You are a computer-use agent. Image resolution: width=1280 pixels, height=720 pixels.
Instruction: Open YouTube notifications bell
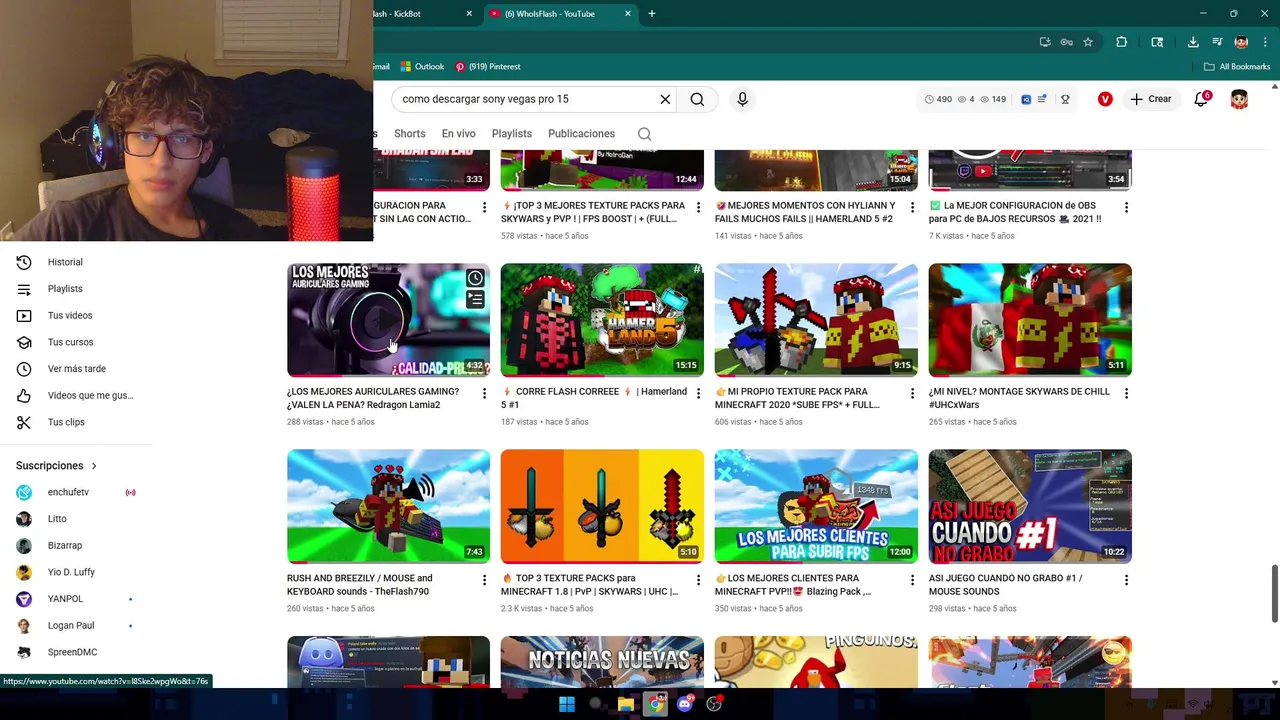click(x=1202, y=99)
